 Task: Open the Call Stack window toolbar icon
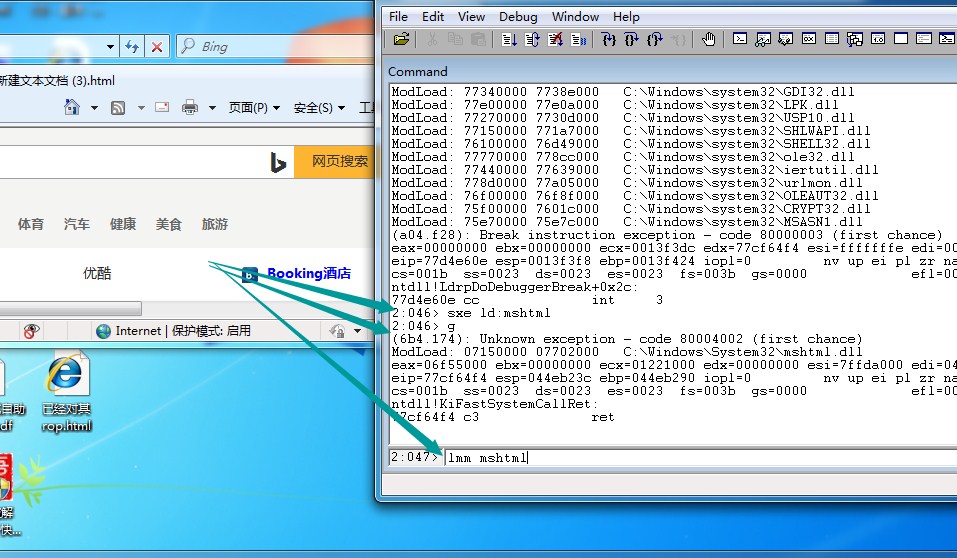[x=855, y=40]
